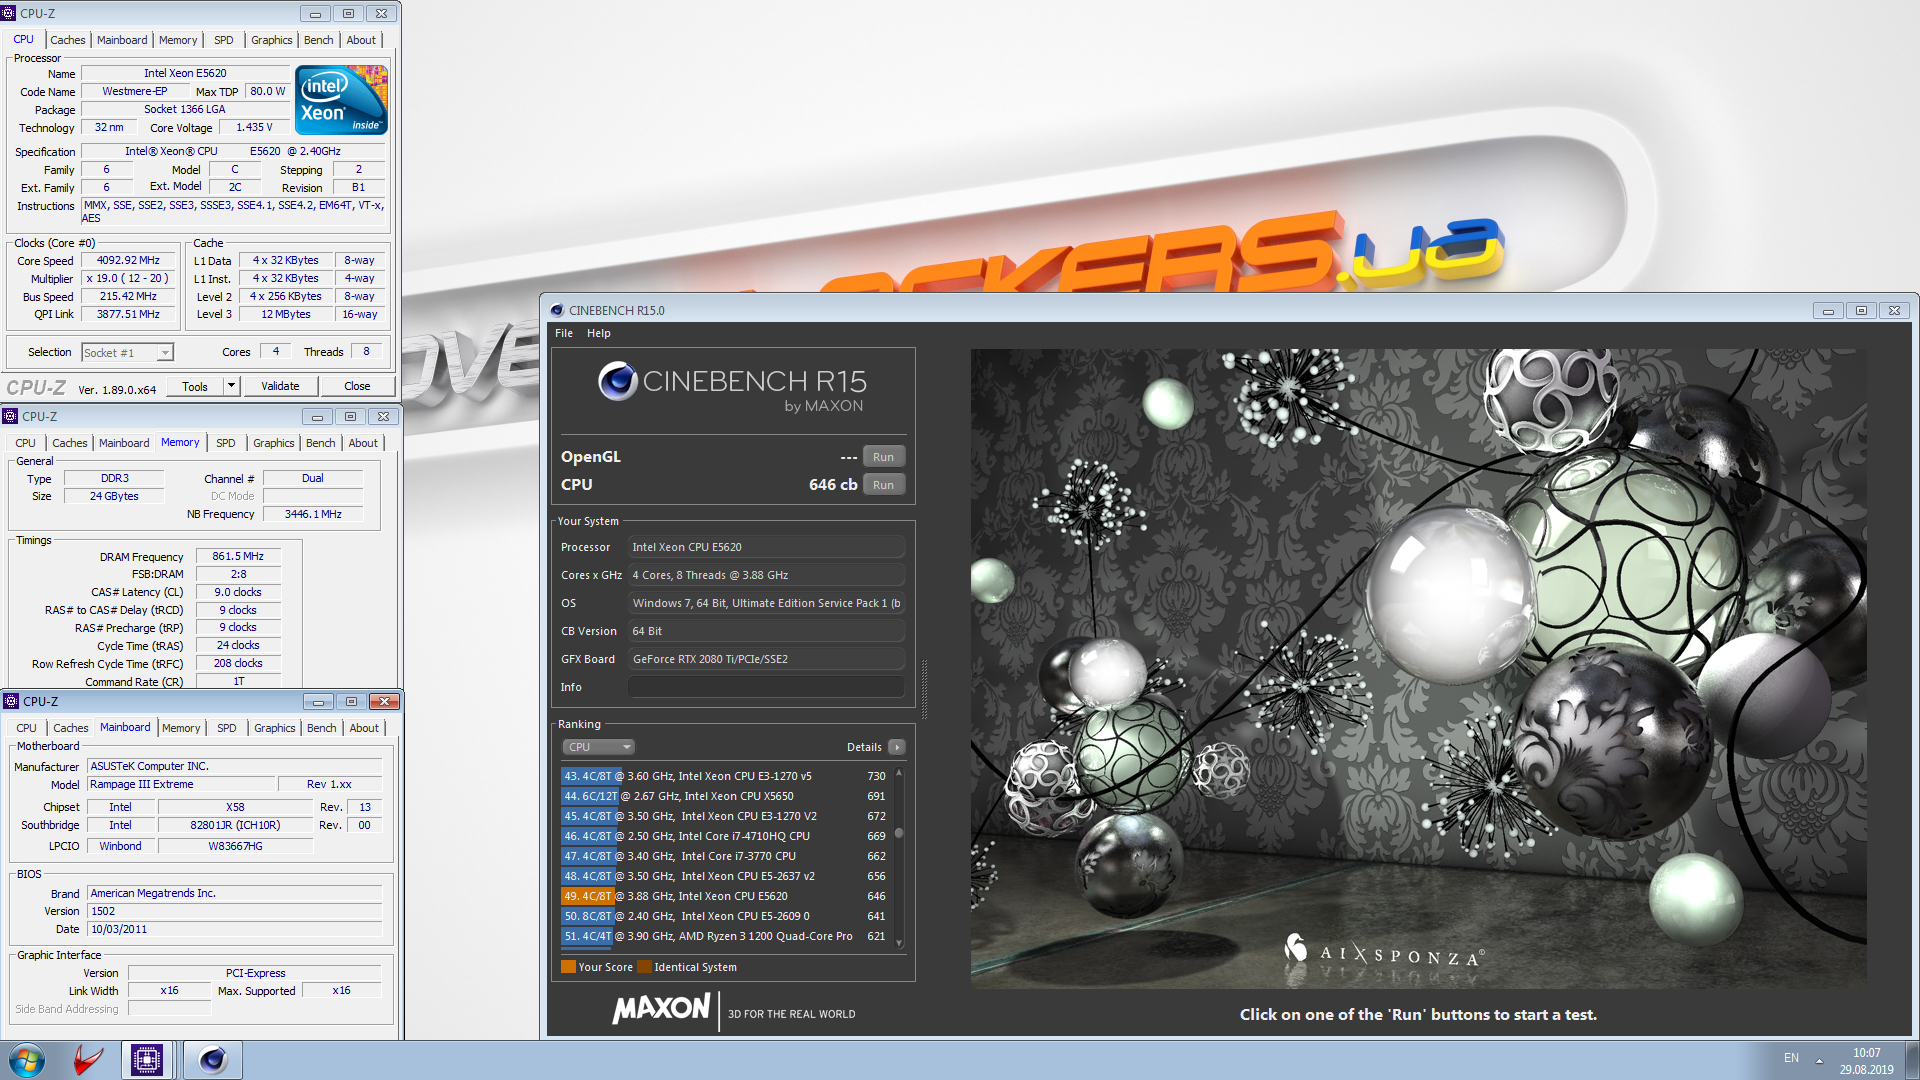The height and width of the screenshot is (1080, 1920).
Task: Select ranking row 45 Xeon E3-1270 V2
Action: [725, 816]
